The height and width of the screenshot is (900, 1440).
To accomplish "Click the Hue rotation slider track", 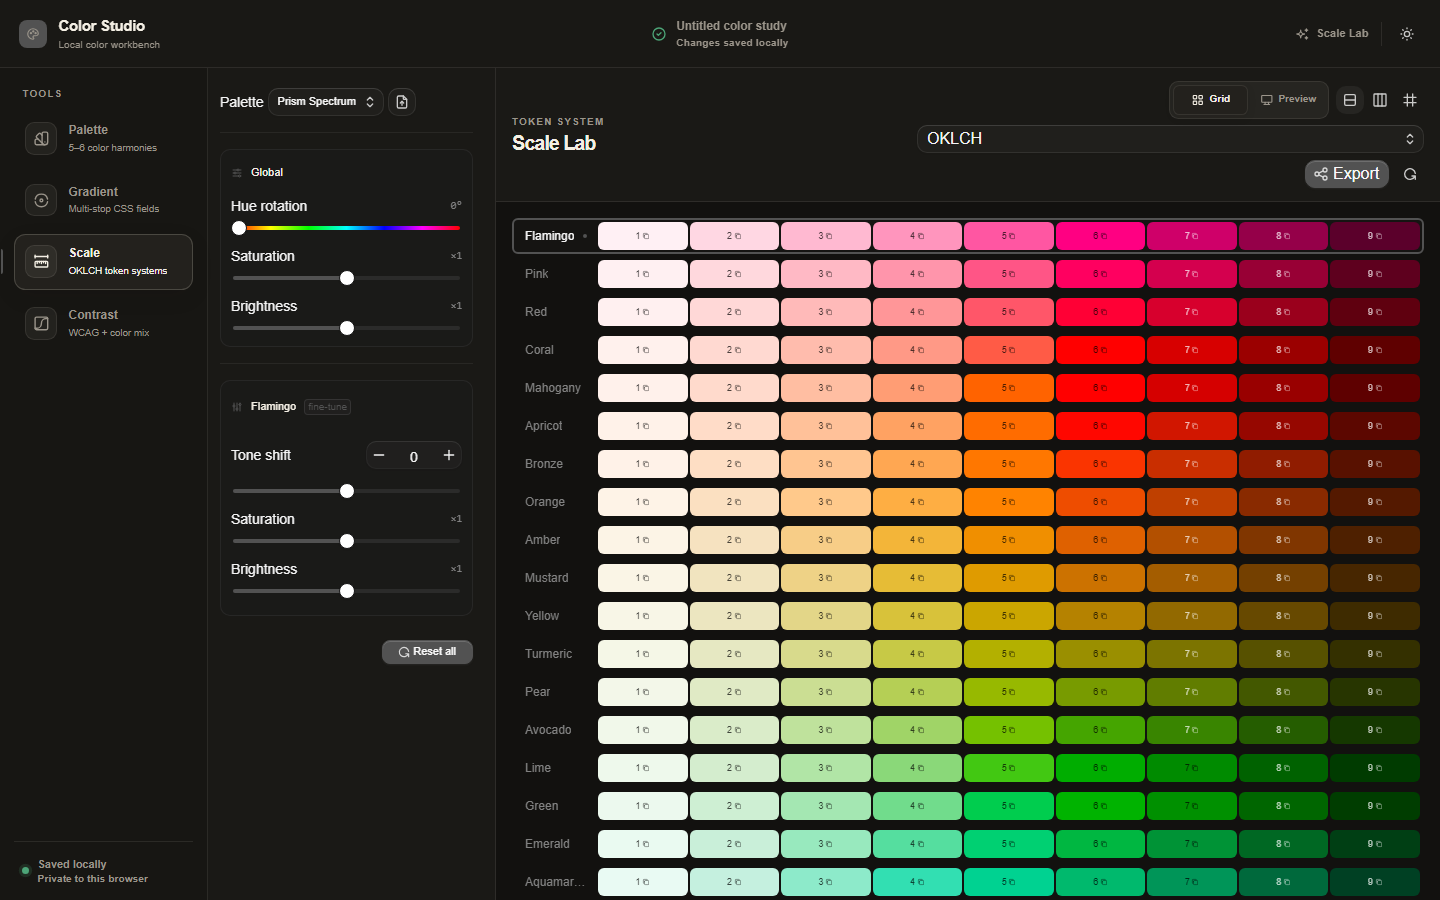I will [346, 228].
